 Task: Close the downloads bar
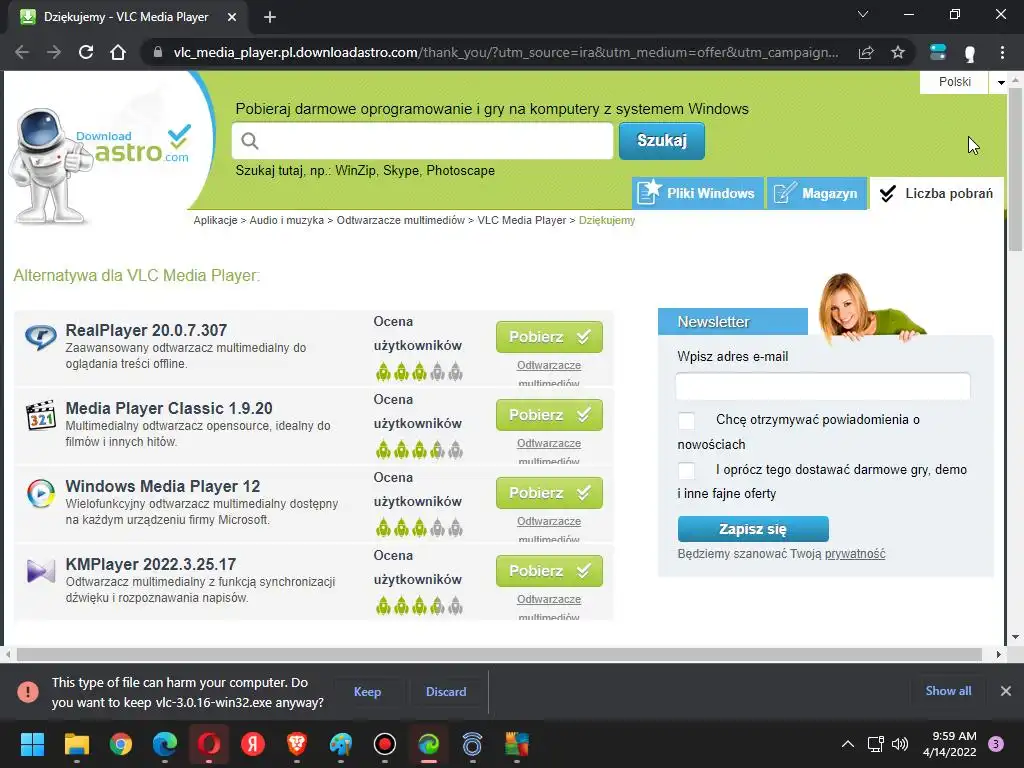(1006, 691)
